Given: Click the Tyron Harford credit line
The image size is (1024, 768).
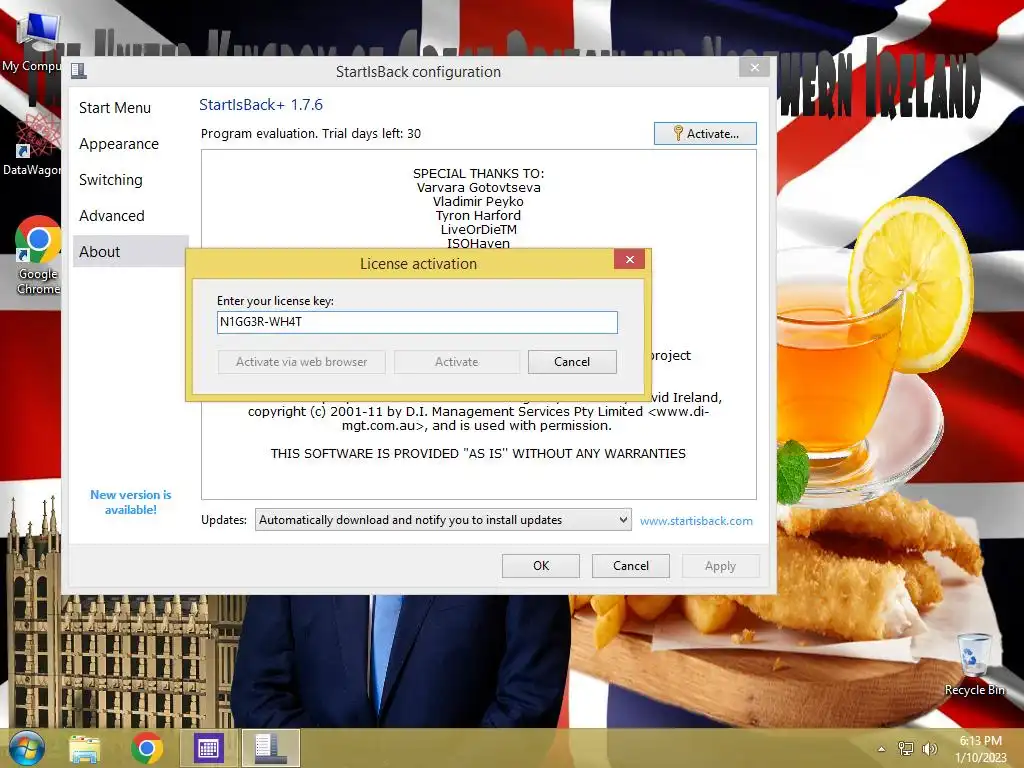Looking at the screenshot, I should point(479,216).
